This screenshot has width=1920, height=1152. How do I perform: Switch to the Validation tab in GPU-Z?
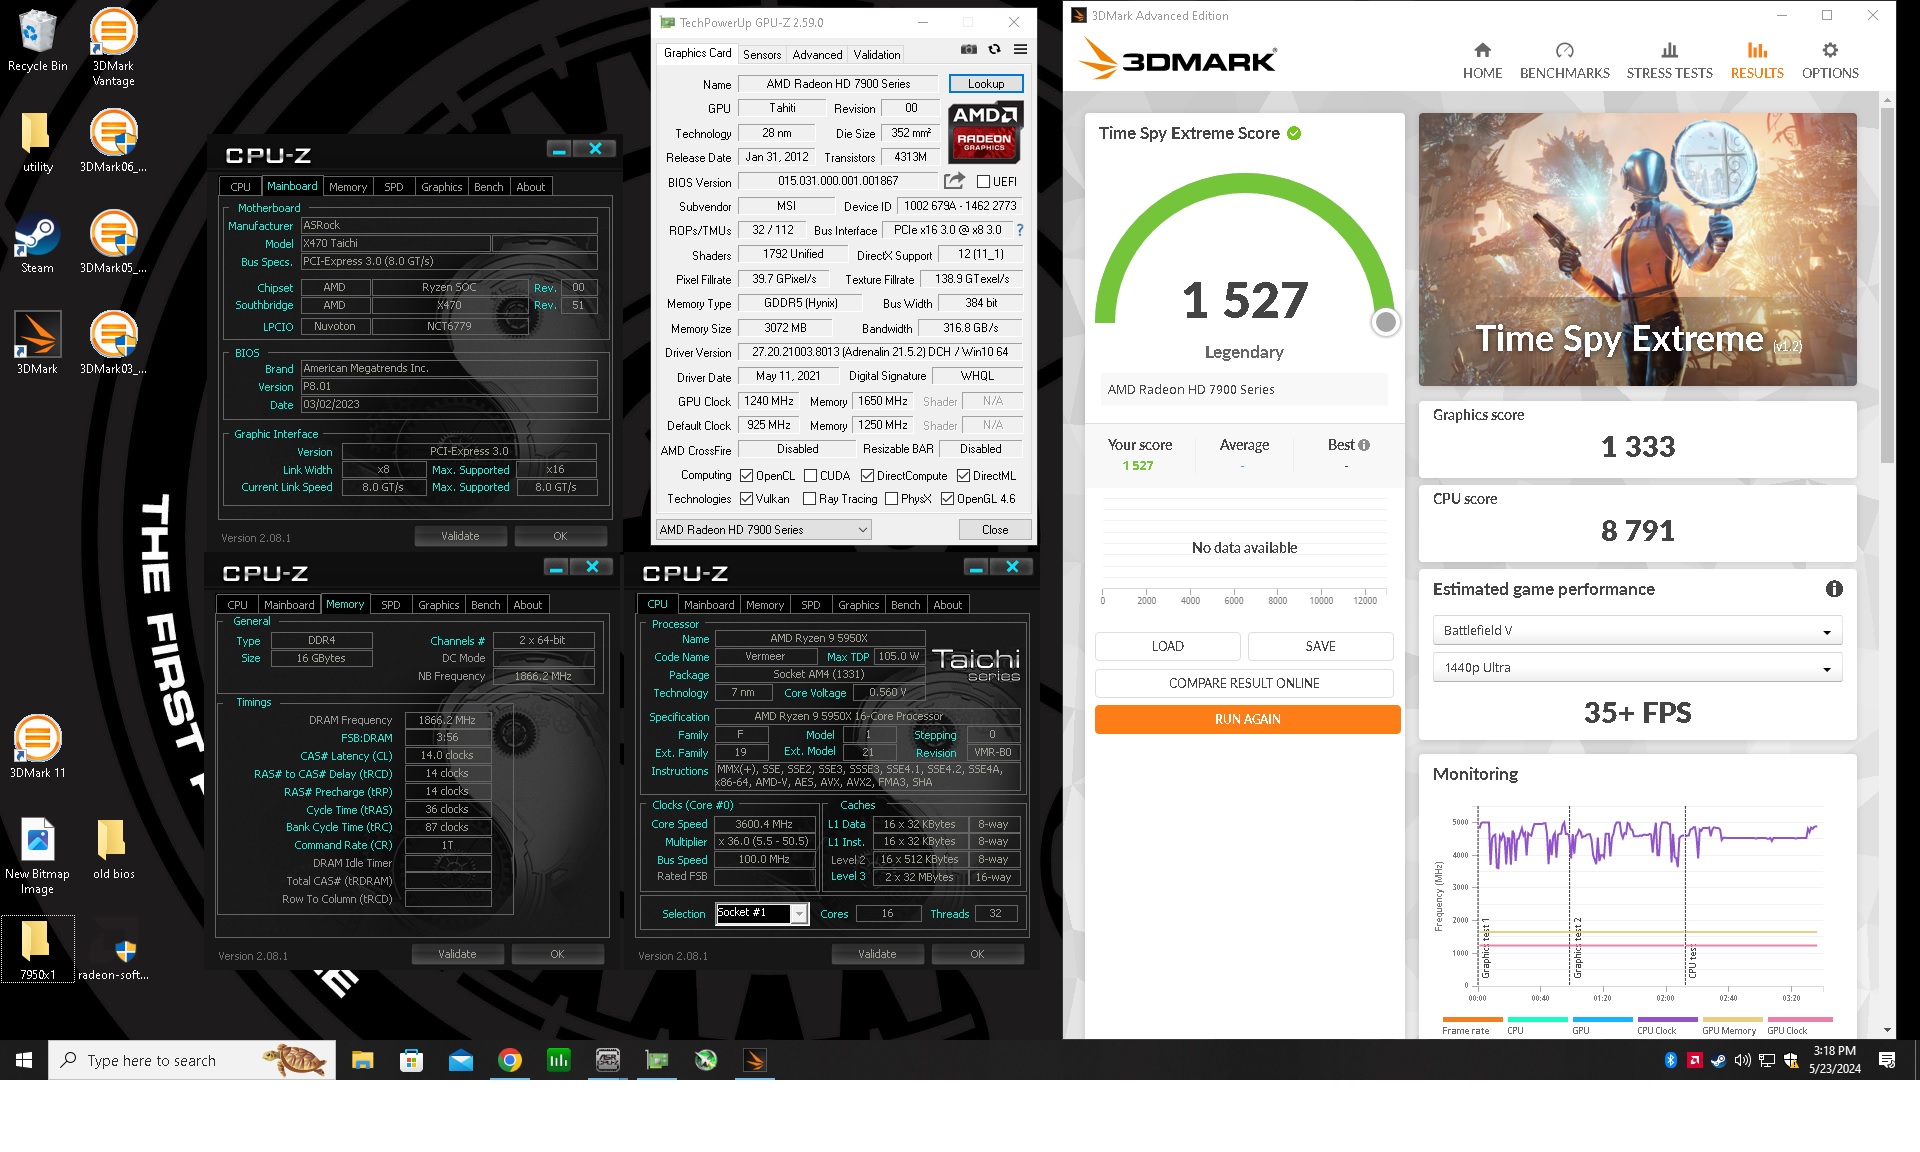point(877,55)
